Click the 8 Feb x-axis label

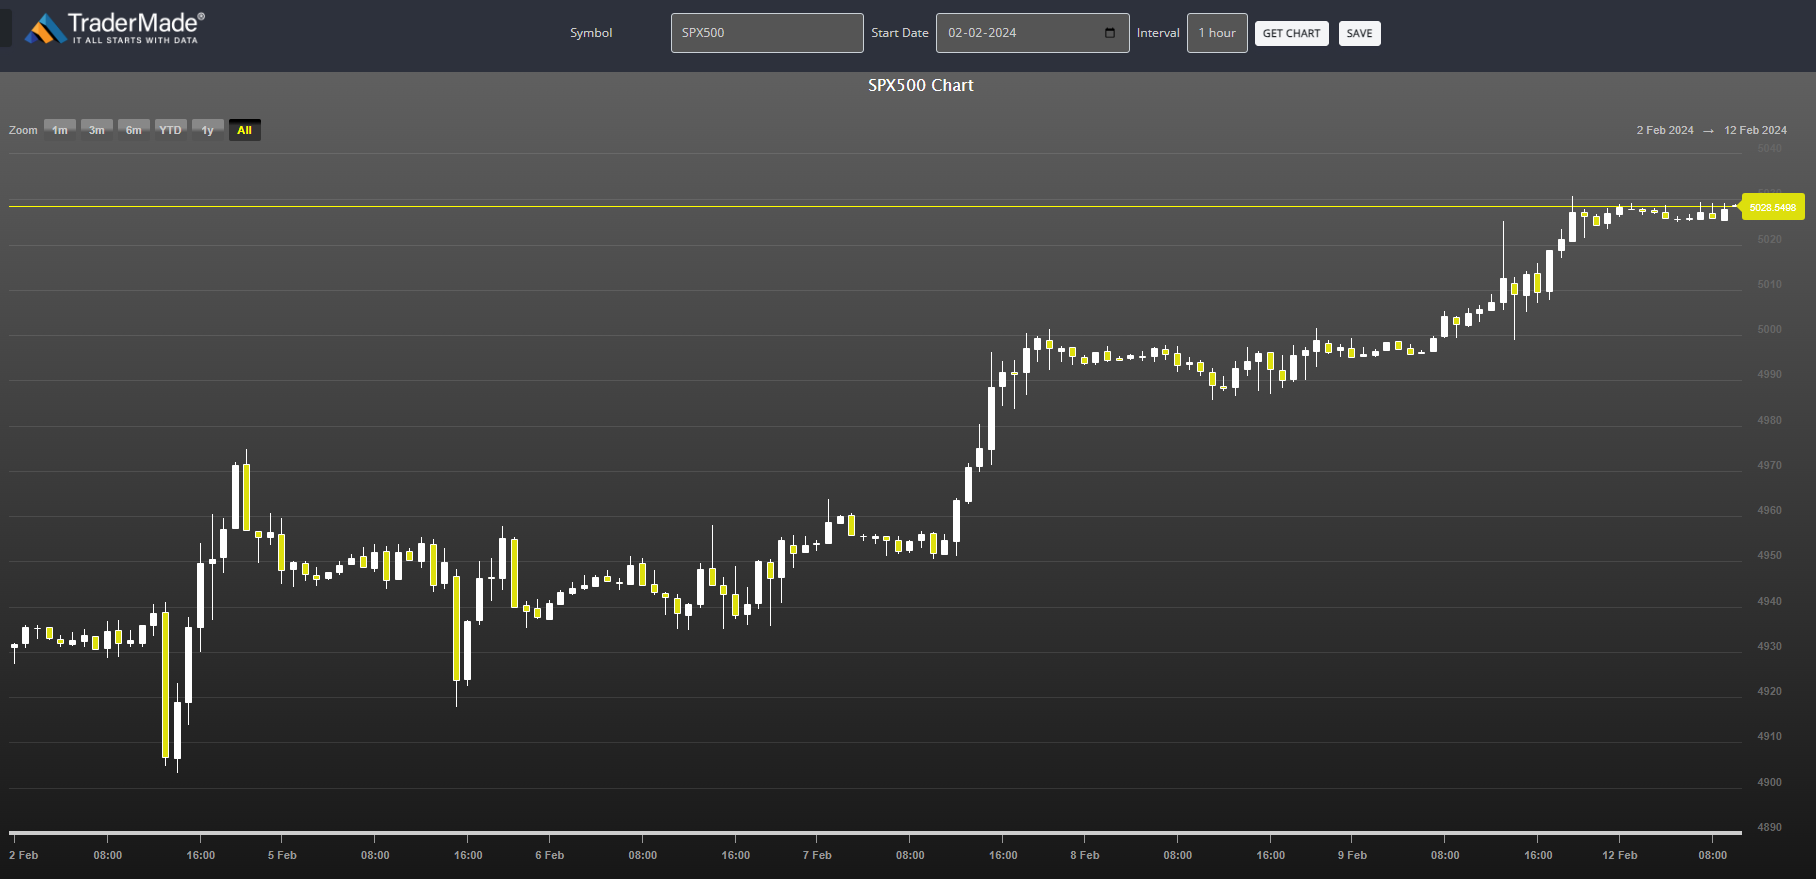click(x=1085, y=855)
